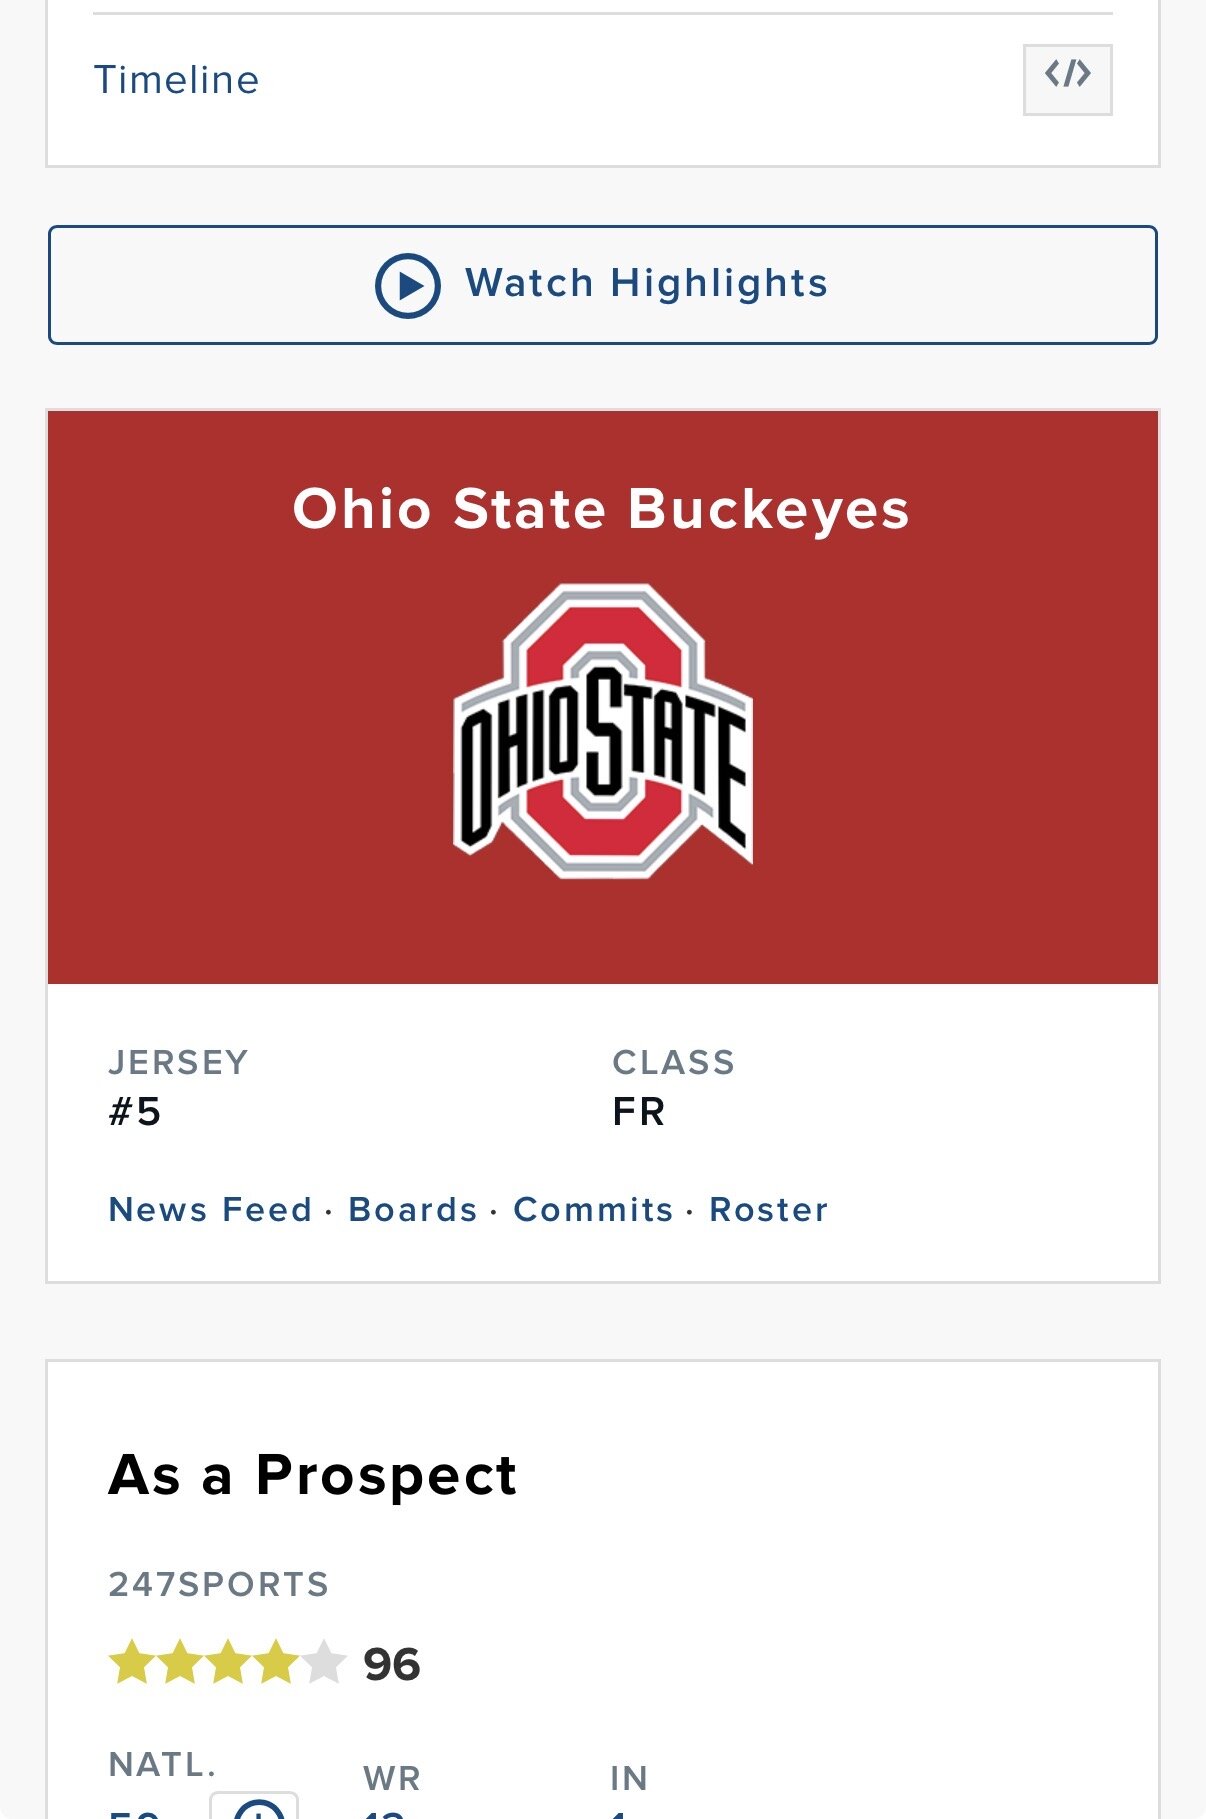Click the Watch Highlights button text
The image size is (1206, 1819).
tap(646, 284)
